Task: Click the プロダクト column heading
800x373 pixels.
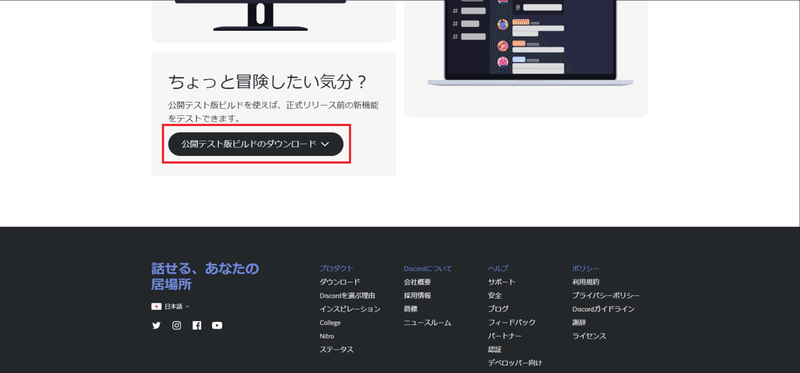Action: coord(336,268)
